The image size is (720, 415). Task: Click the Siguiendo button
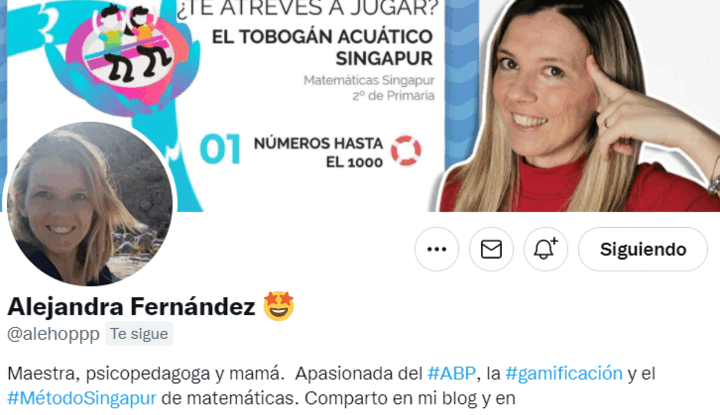click(x=643, y=249)
